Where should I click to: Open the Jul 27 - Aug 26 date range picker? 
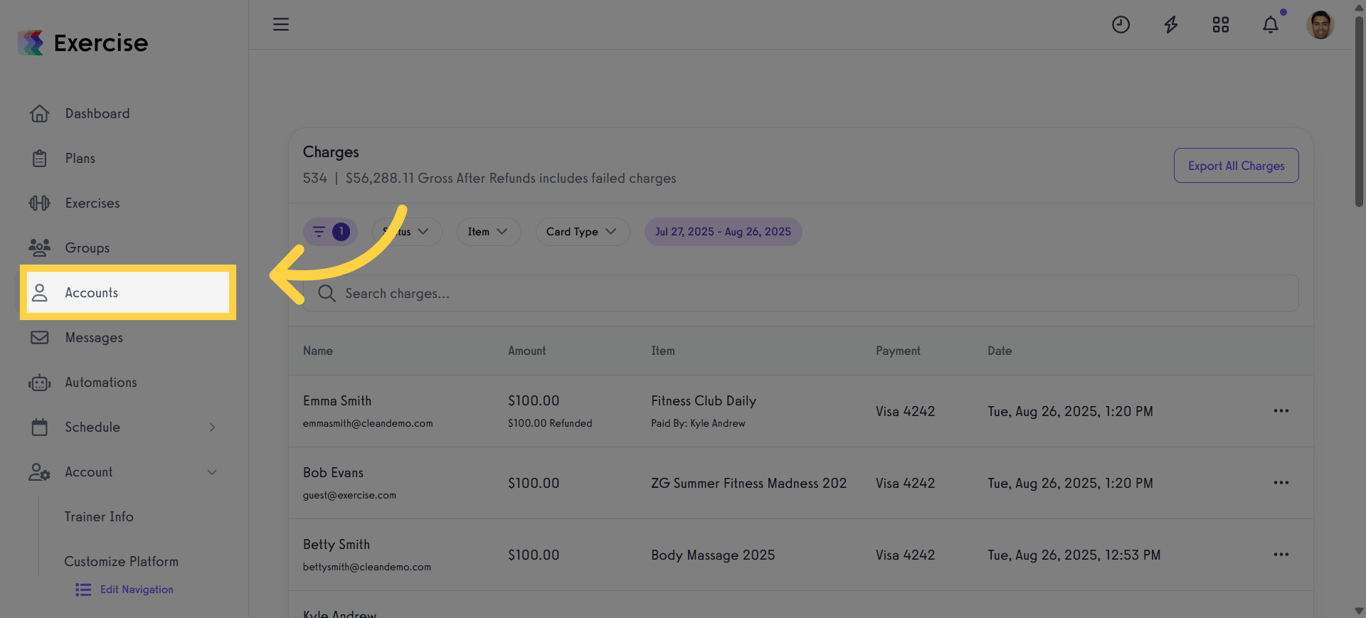coord(723,231)
